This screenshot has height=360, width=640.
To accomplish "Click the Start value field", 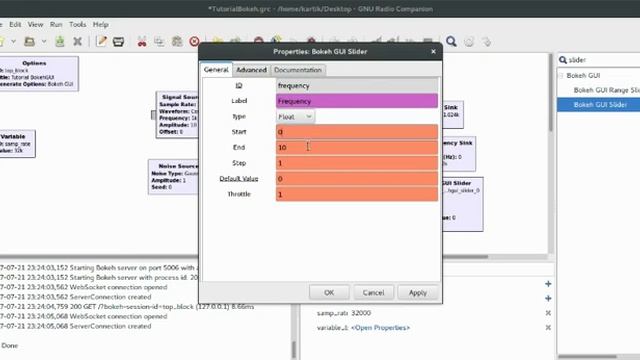I will click(x=357, y=132).
